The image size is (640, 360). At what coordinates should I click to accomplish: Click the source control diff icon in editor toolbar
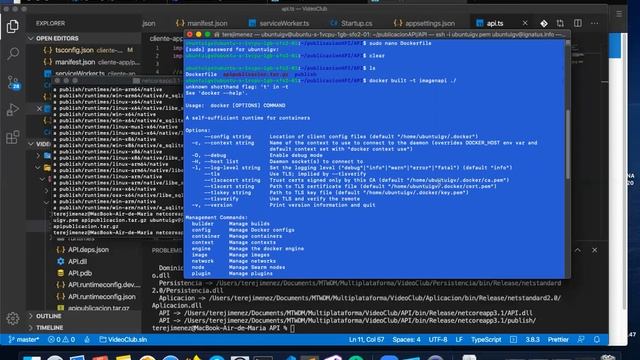(544, 23)
